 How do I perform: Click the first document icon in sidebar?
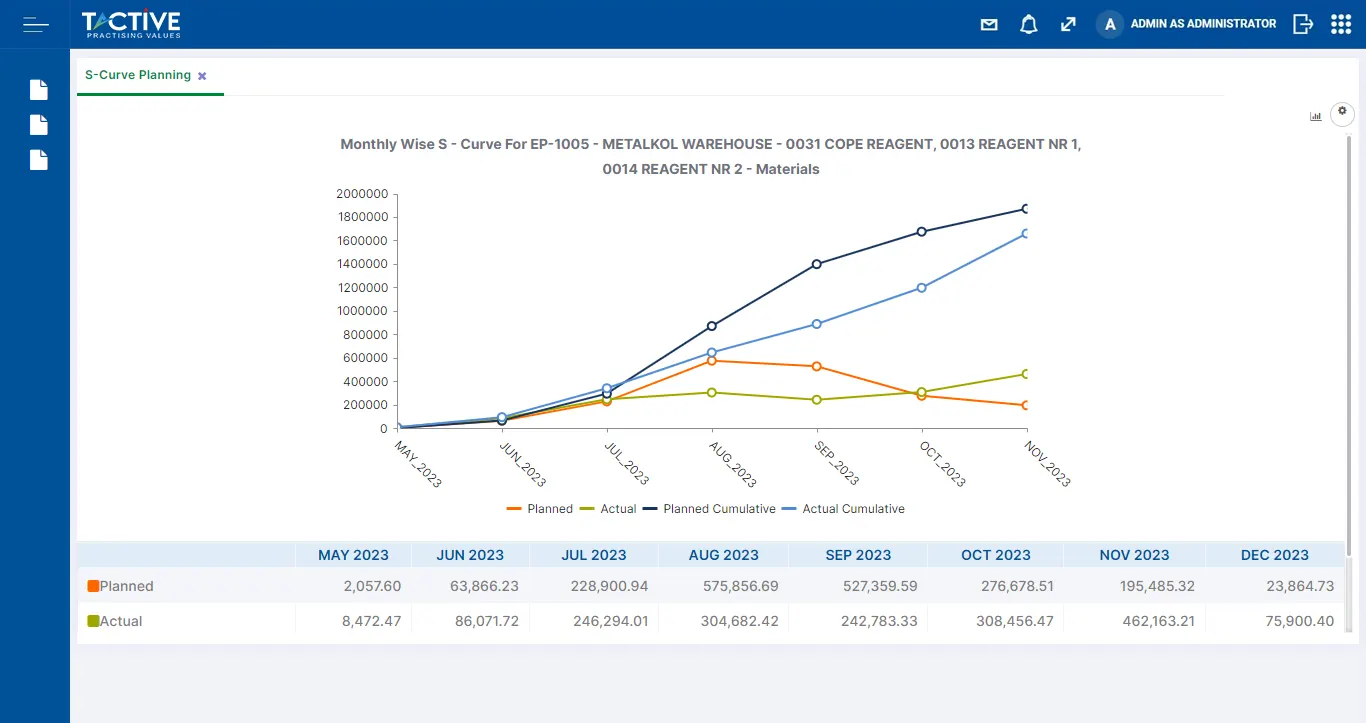point(39,90)
